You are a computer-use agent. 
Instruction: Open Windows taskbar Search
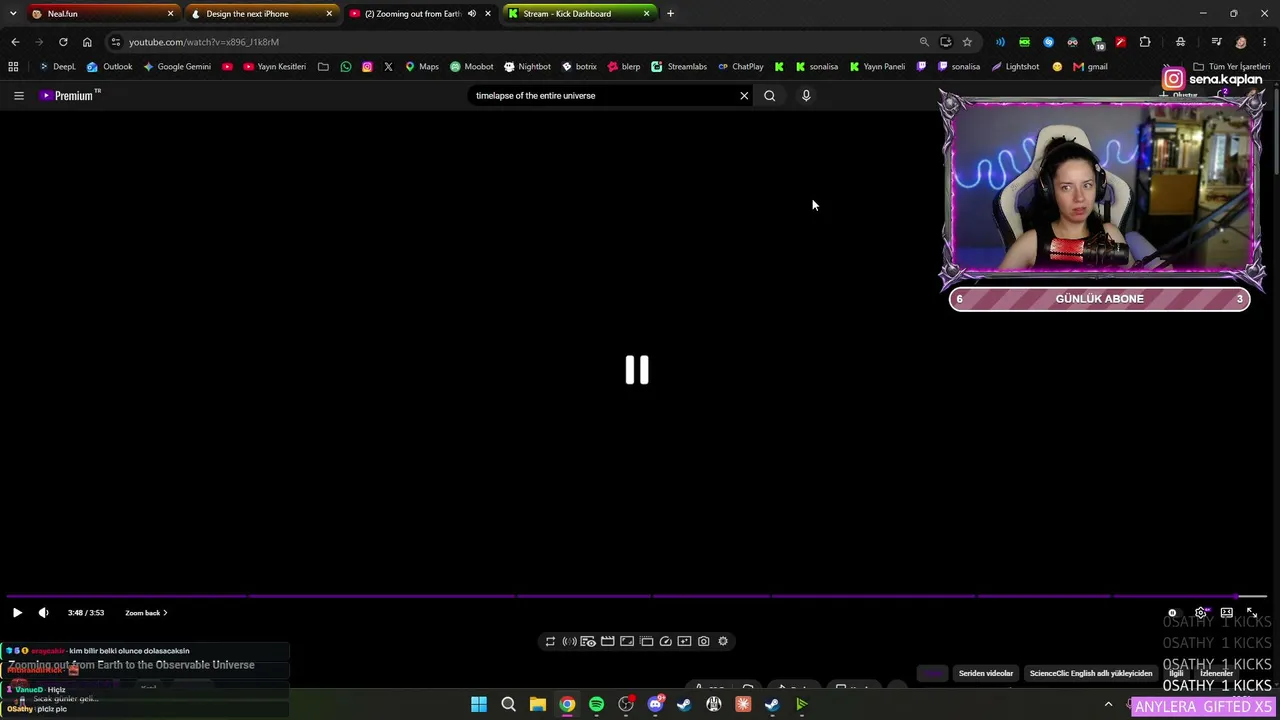[508, 705]
